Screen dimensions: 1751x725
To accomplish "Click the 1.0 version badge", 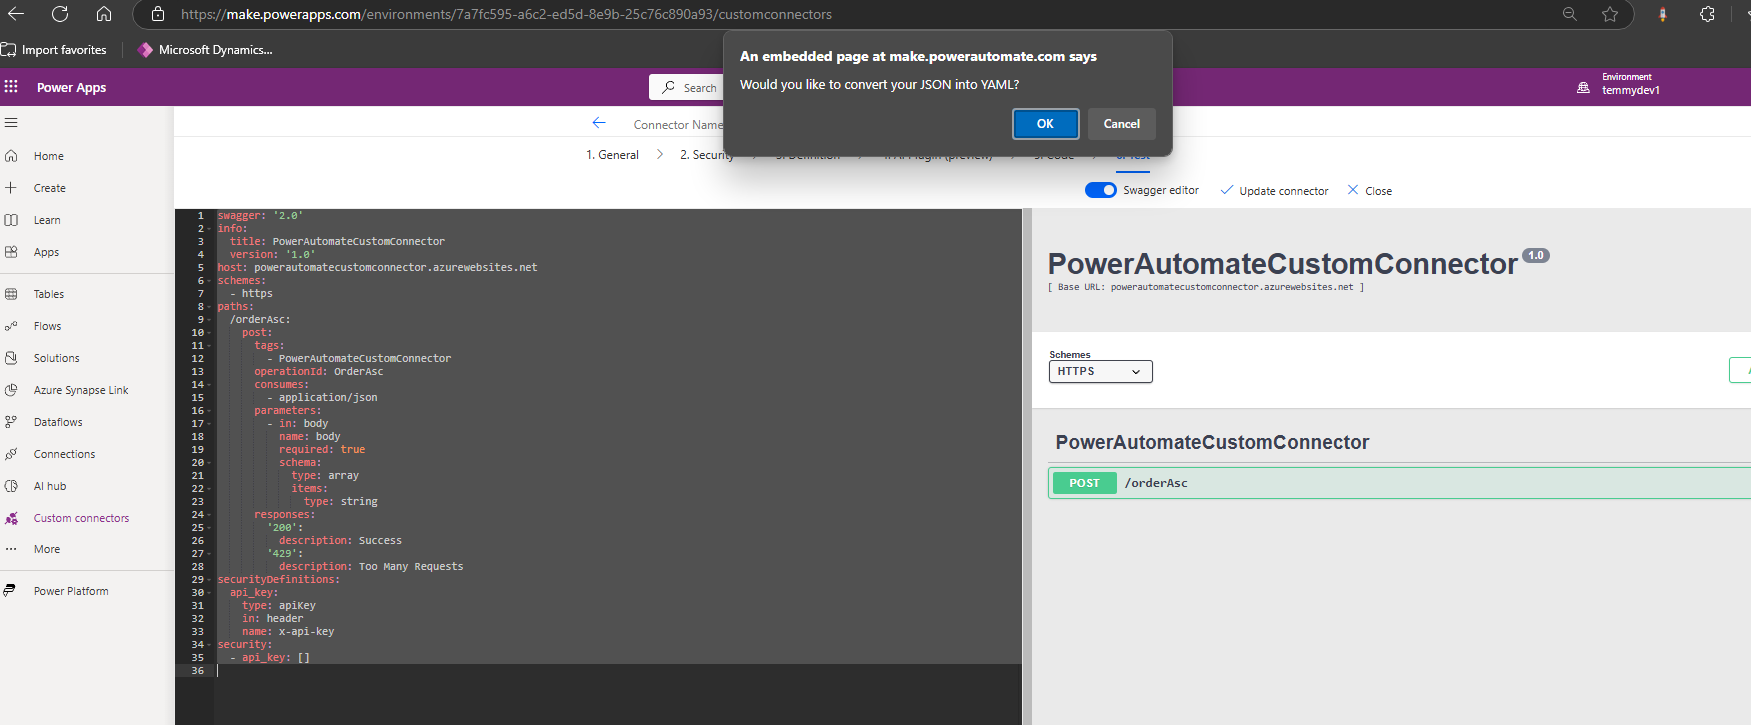I will (1536, 255).
